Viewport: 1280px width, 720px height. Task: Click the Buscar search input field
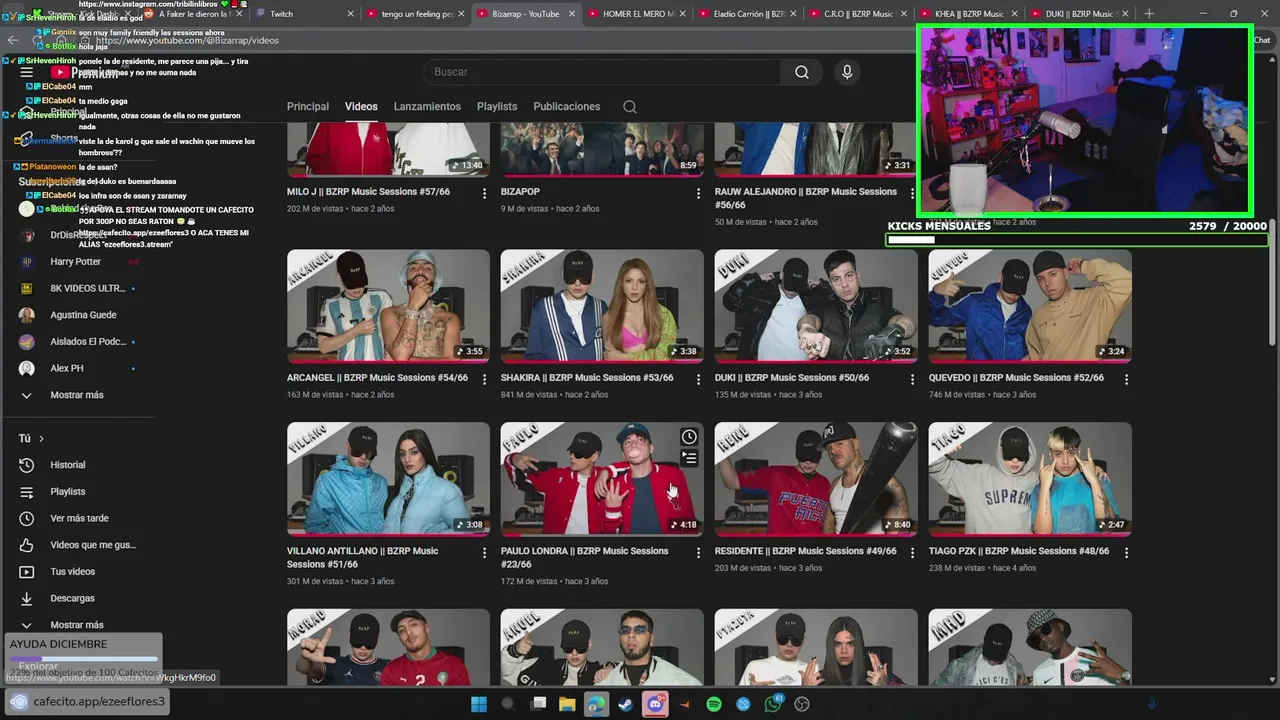point(604,72)
